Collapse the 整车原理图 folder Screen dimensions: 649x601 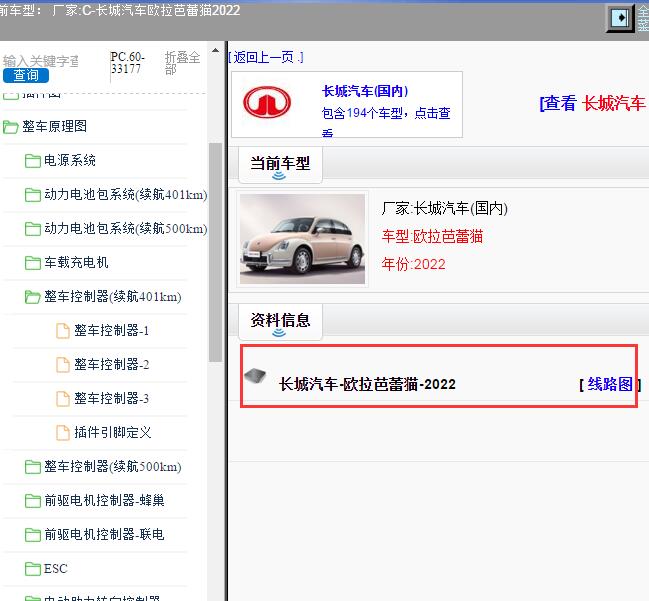(54, 127)
